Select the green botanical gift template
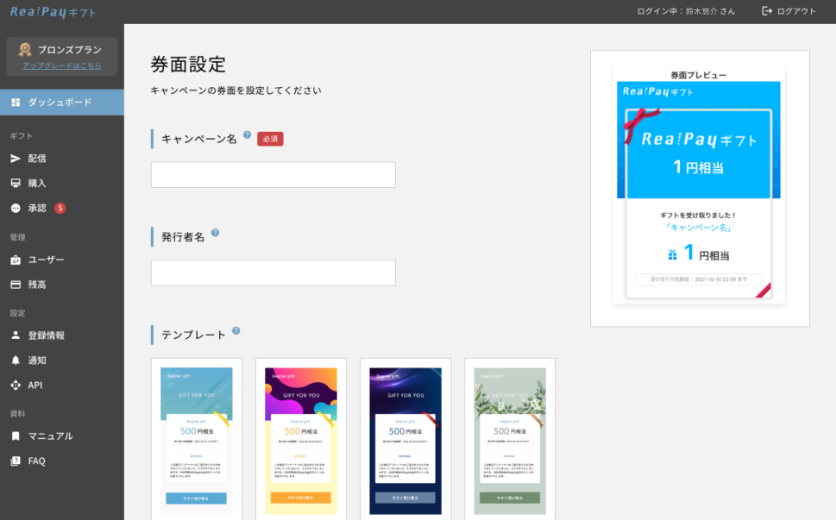The height and width of the screenshot is (520, 836). point(510,439)
